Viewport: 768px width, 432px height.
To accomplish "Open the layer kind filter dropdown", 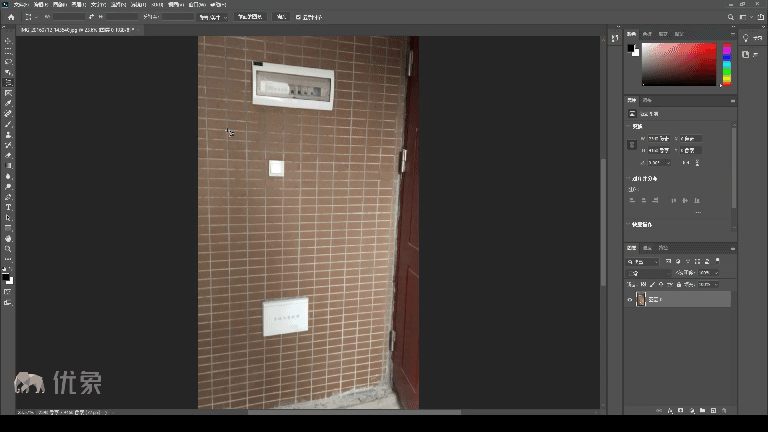I will point(638,261).
